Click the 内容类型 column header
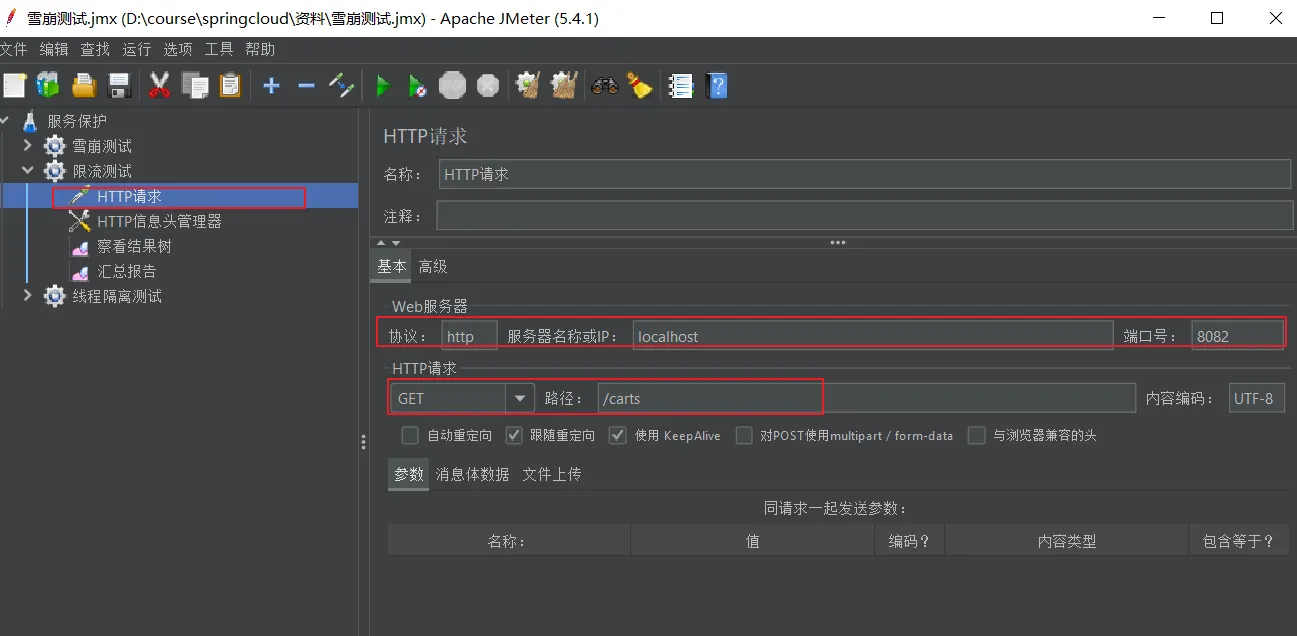Image resolution: width=1297 pixels, height=636 pixels. click(x=1067, y=541)
